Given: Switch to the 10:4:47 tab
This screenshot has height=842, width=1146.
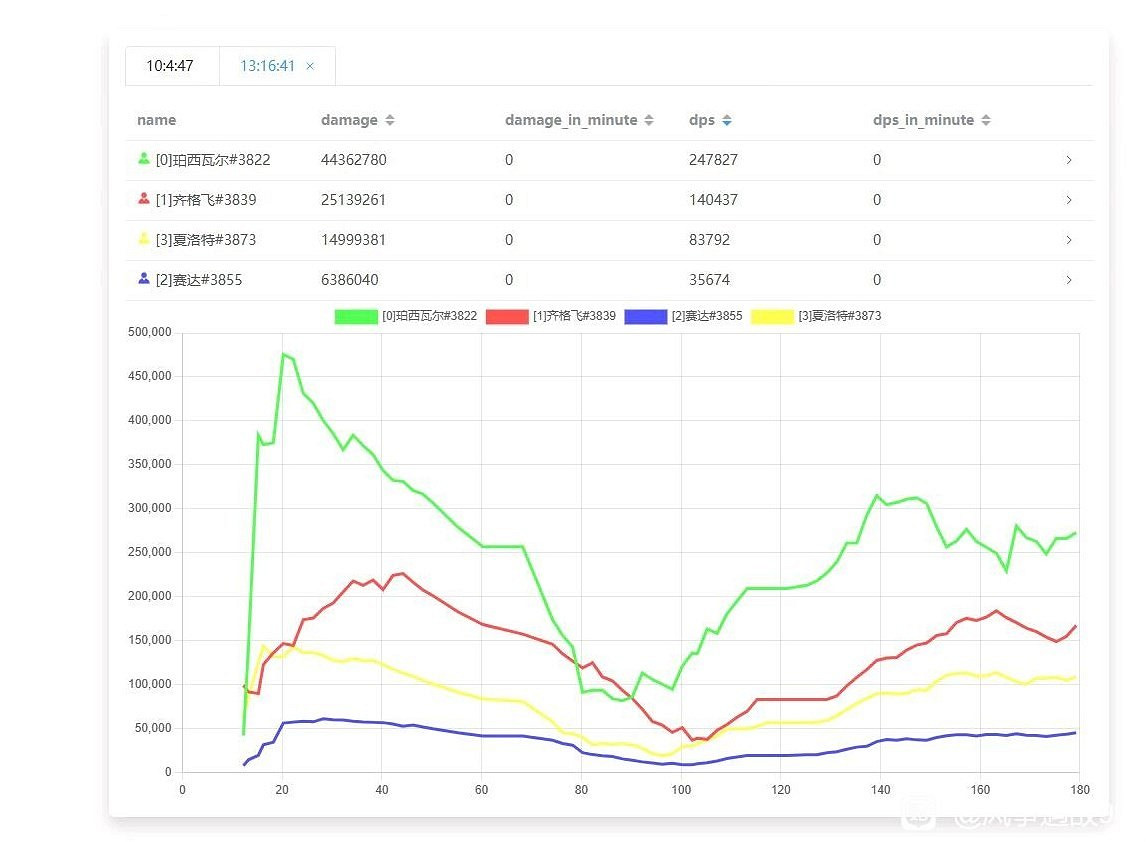Looking at the screenshot, I should [x=170, y=66].
